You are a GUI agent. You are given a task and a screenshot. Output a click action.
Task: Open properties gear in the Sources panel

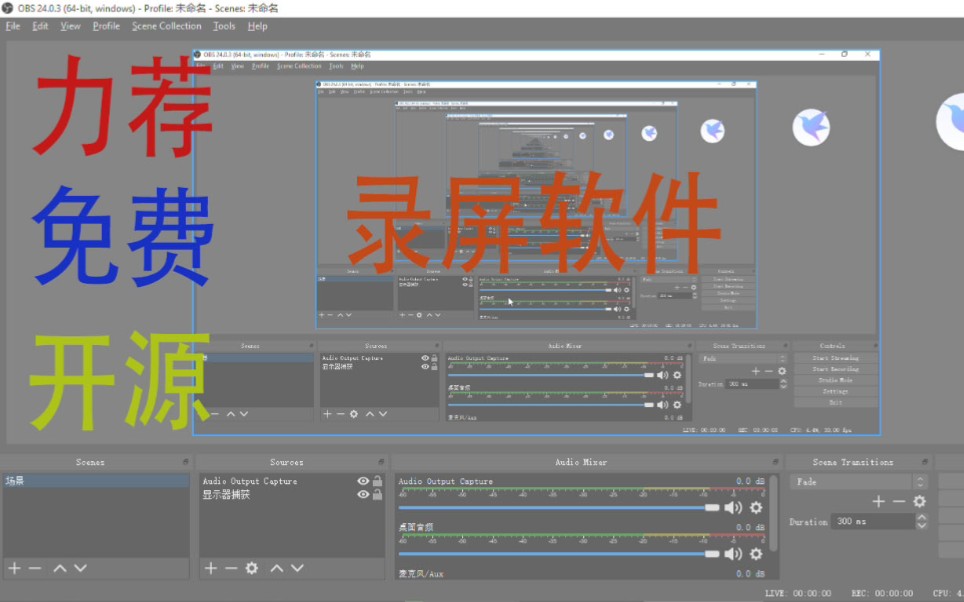coord(251,567)
